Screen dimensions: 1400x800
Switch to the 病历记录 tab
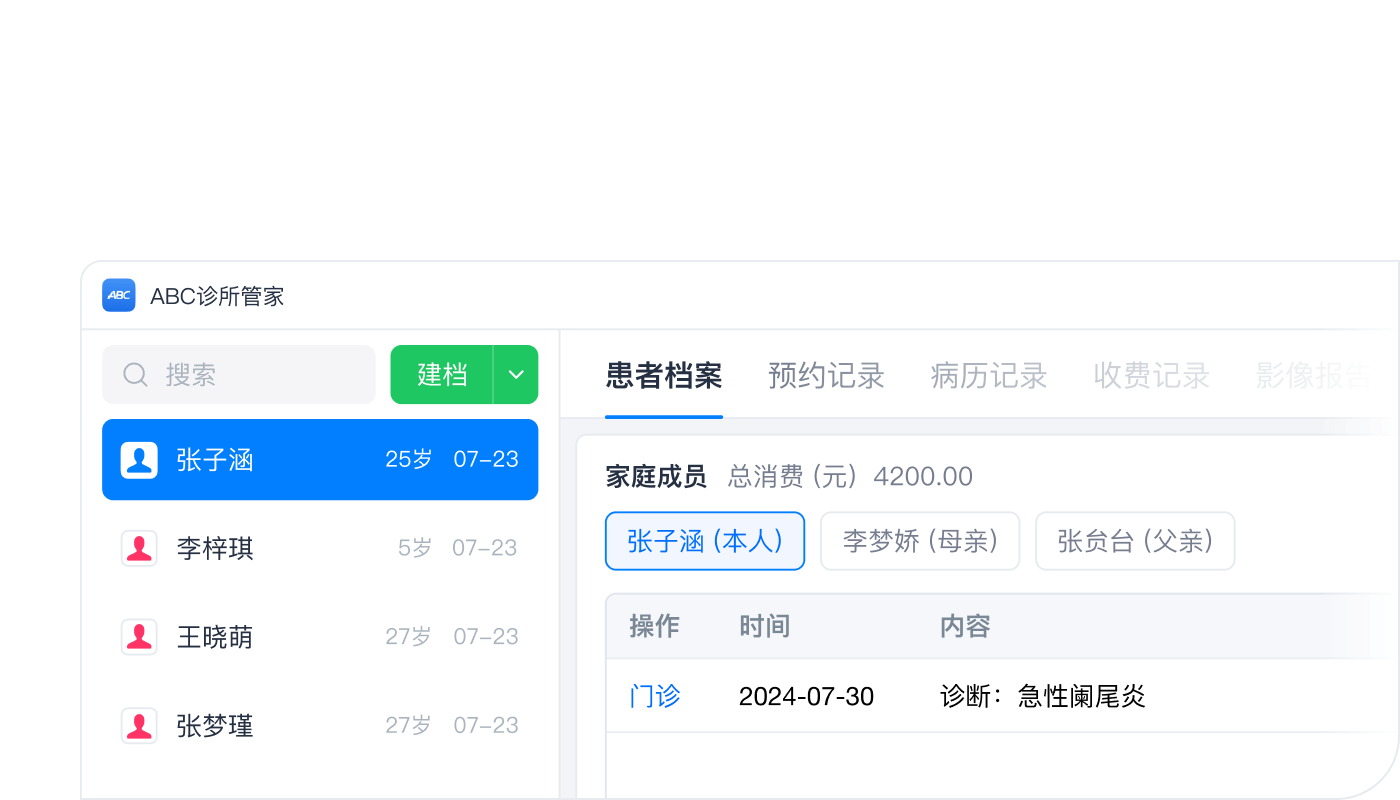(987, 376)
